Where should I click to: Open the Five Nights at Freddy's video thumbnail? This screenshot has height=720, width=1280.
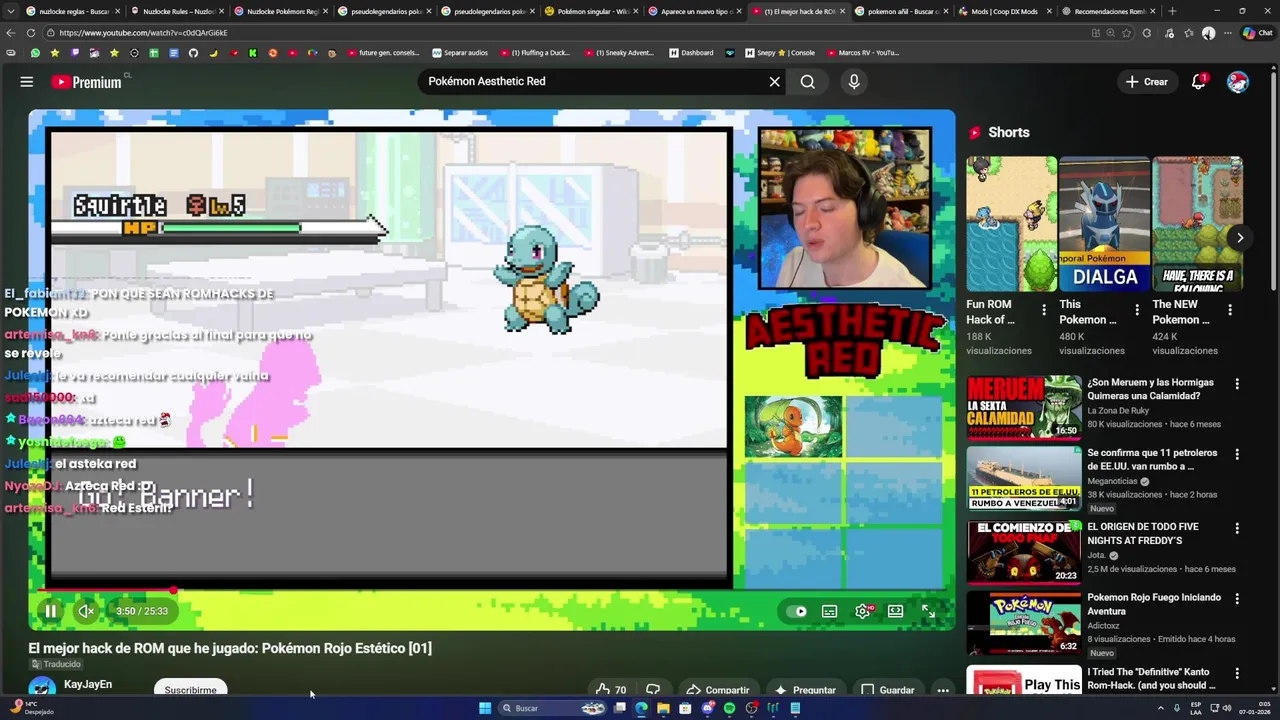pyautogui.click(x=1024, y=552)
